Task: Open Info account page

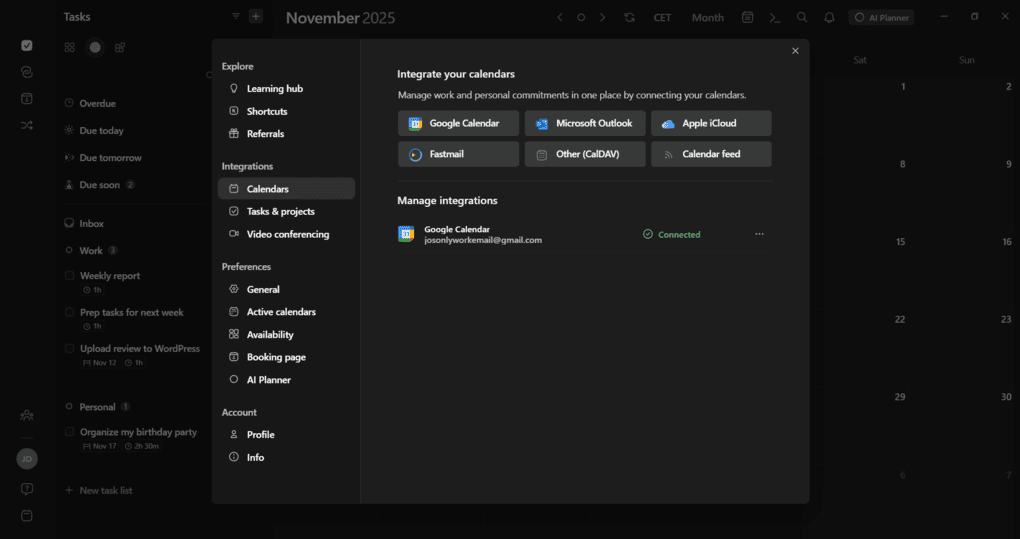Action: coord(286,457)
